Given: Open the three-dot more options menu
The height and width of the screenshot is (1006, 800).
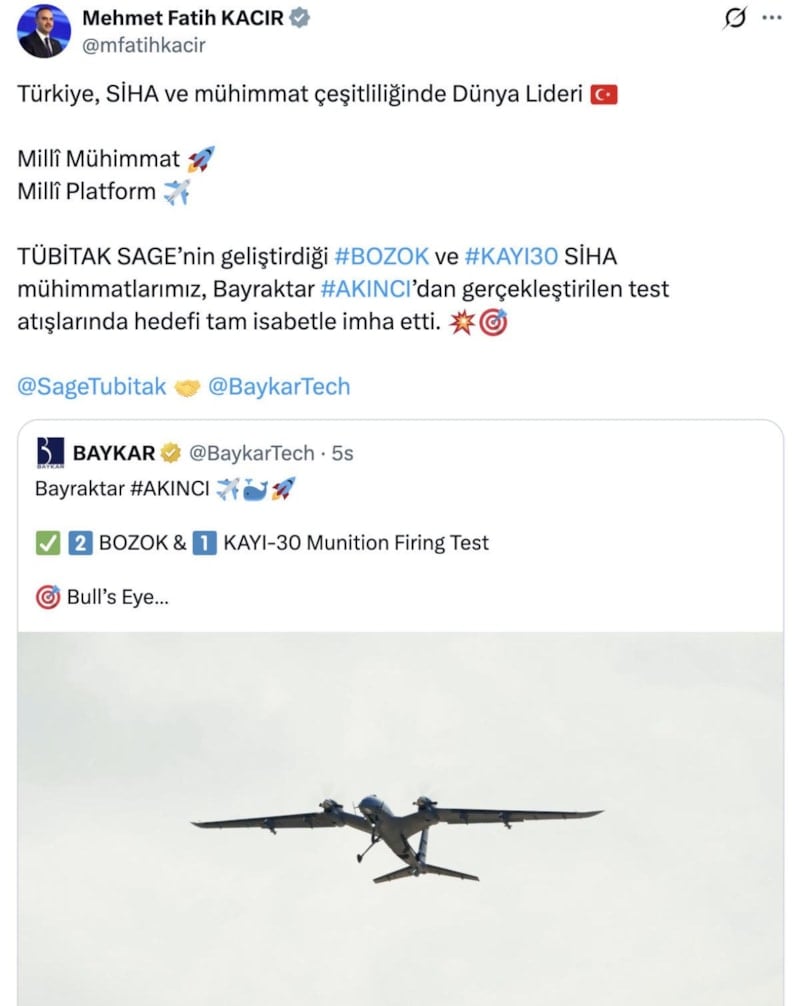Looking at the screenshot, I should point(772,18).
